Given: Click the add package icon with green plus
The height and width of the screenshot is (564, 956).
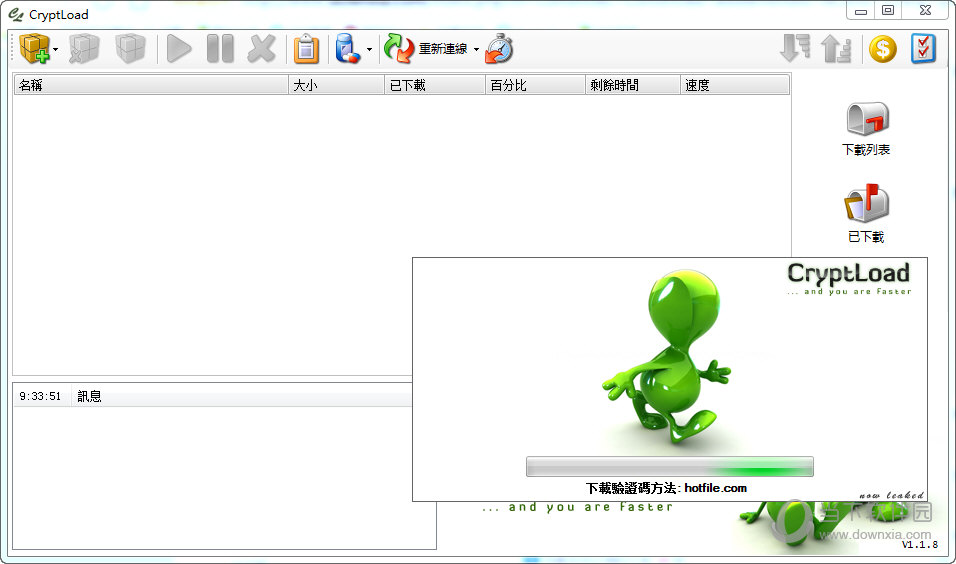Looking at the screenshot, I should coord(34,48).
